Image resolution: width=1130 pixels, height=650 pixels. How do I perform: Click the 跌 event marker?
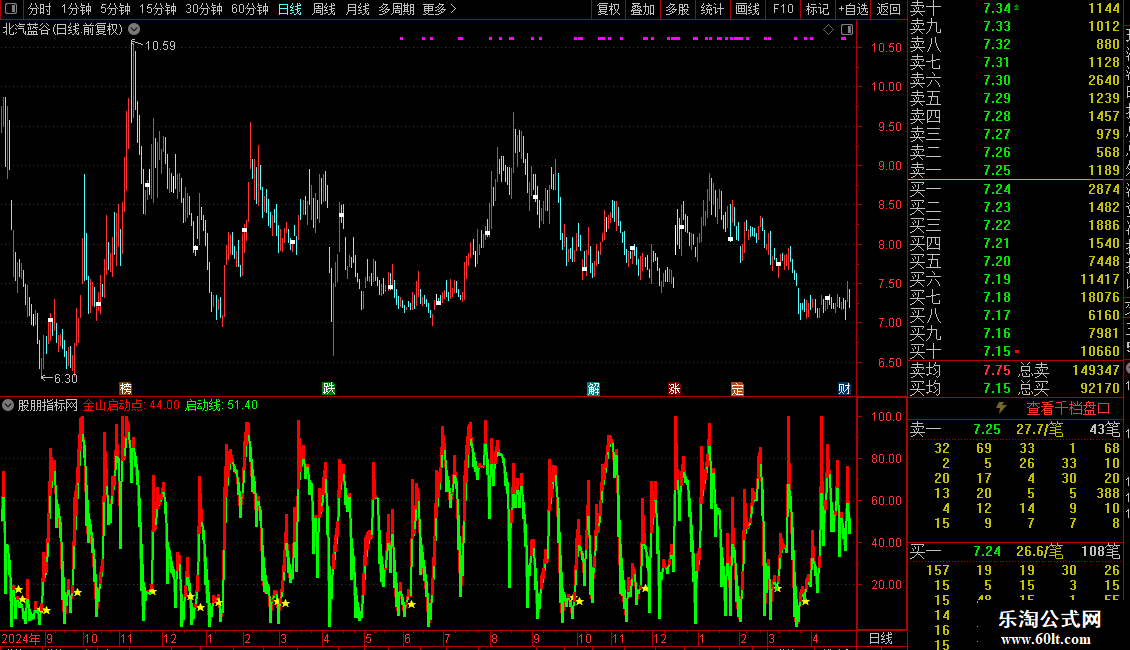(329, 389)
